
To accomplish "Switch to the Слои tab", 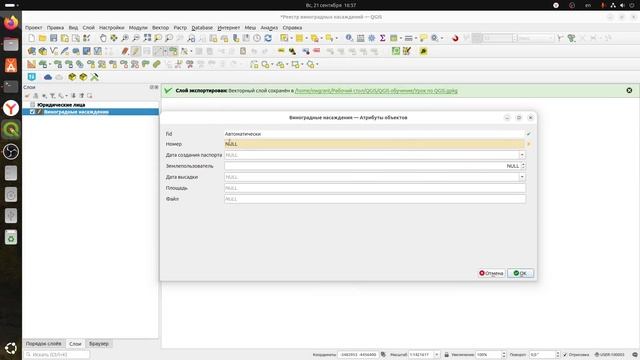I will pyautogui.click(x=75, y=344).
